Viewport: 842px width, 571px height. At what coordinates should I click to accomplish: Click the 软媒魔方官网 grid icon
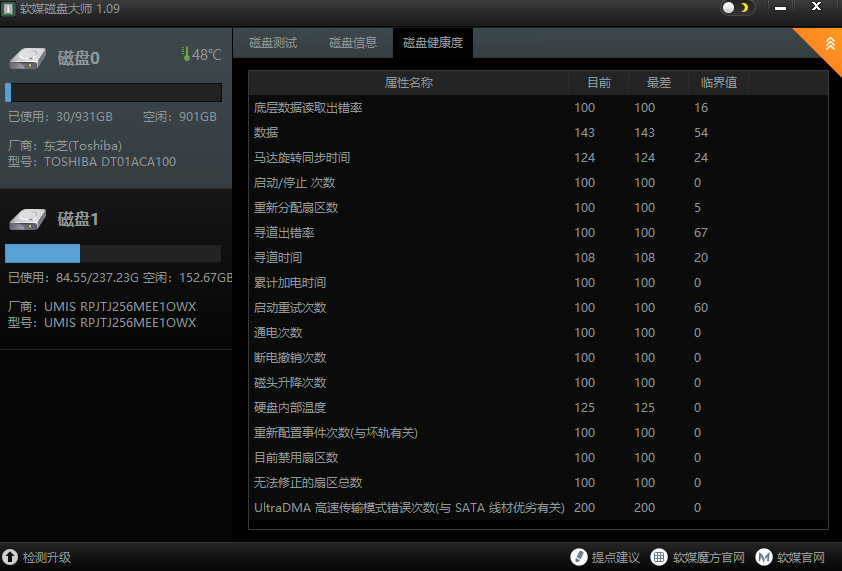pyautogui.click(x=659, y=557)
